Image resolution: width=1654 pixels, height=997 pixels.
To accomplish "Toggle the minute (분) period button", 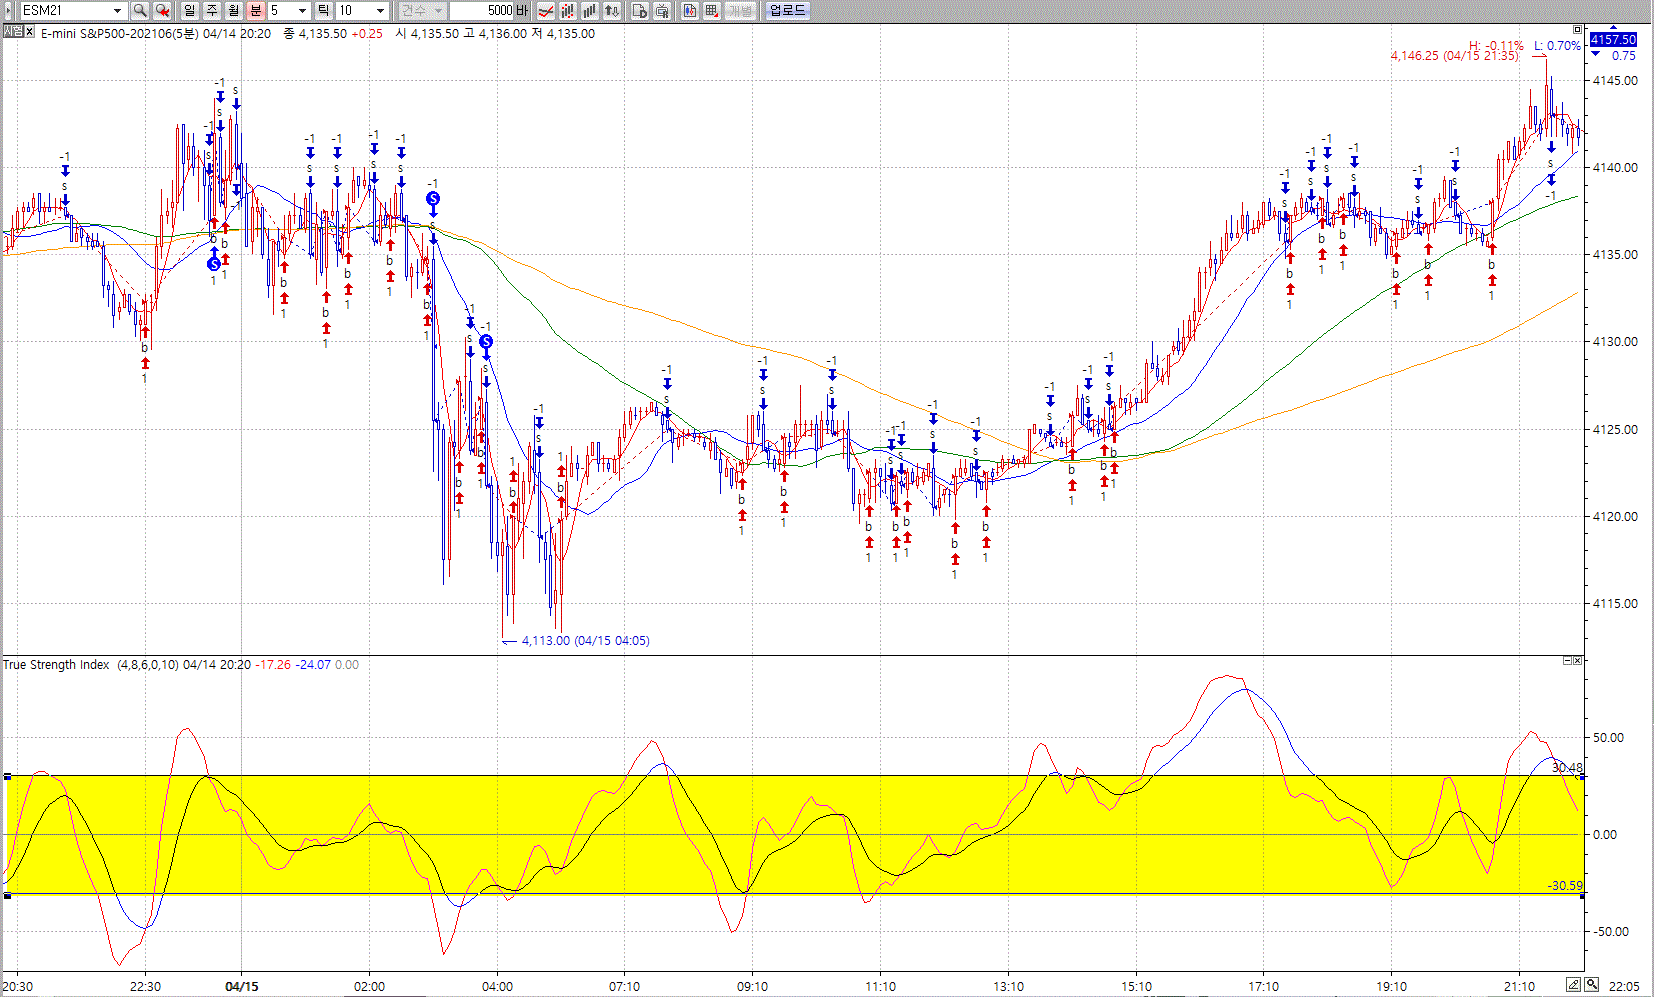I will [255, 10].
